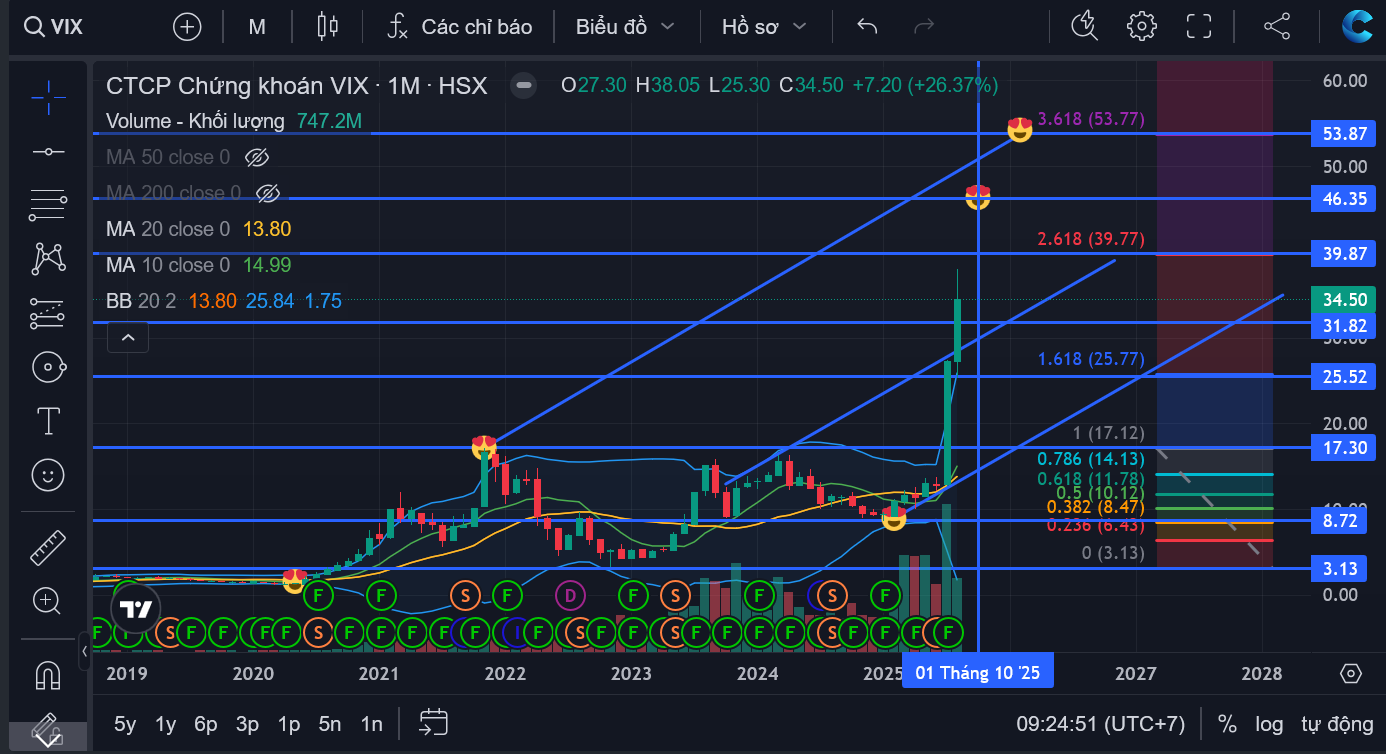Image resolution: width=1386 pixels, height=754 pixels.
Task: Open the candlestick chart style picker
Action: pos(327,27)
